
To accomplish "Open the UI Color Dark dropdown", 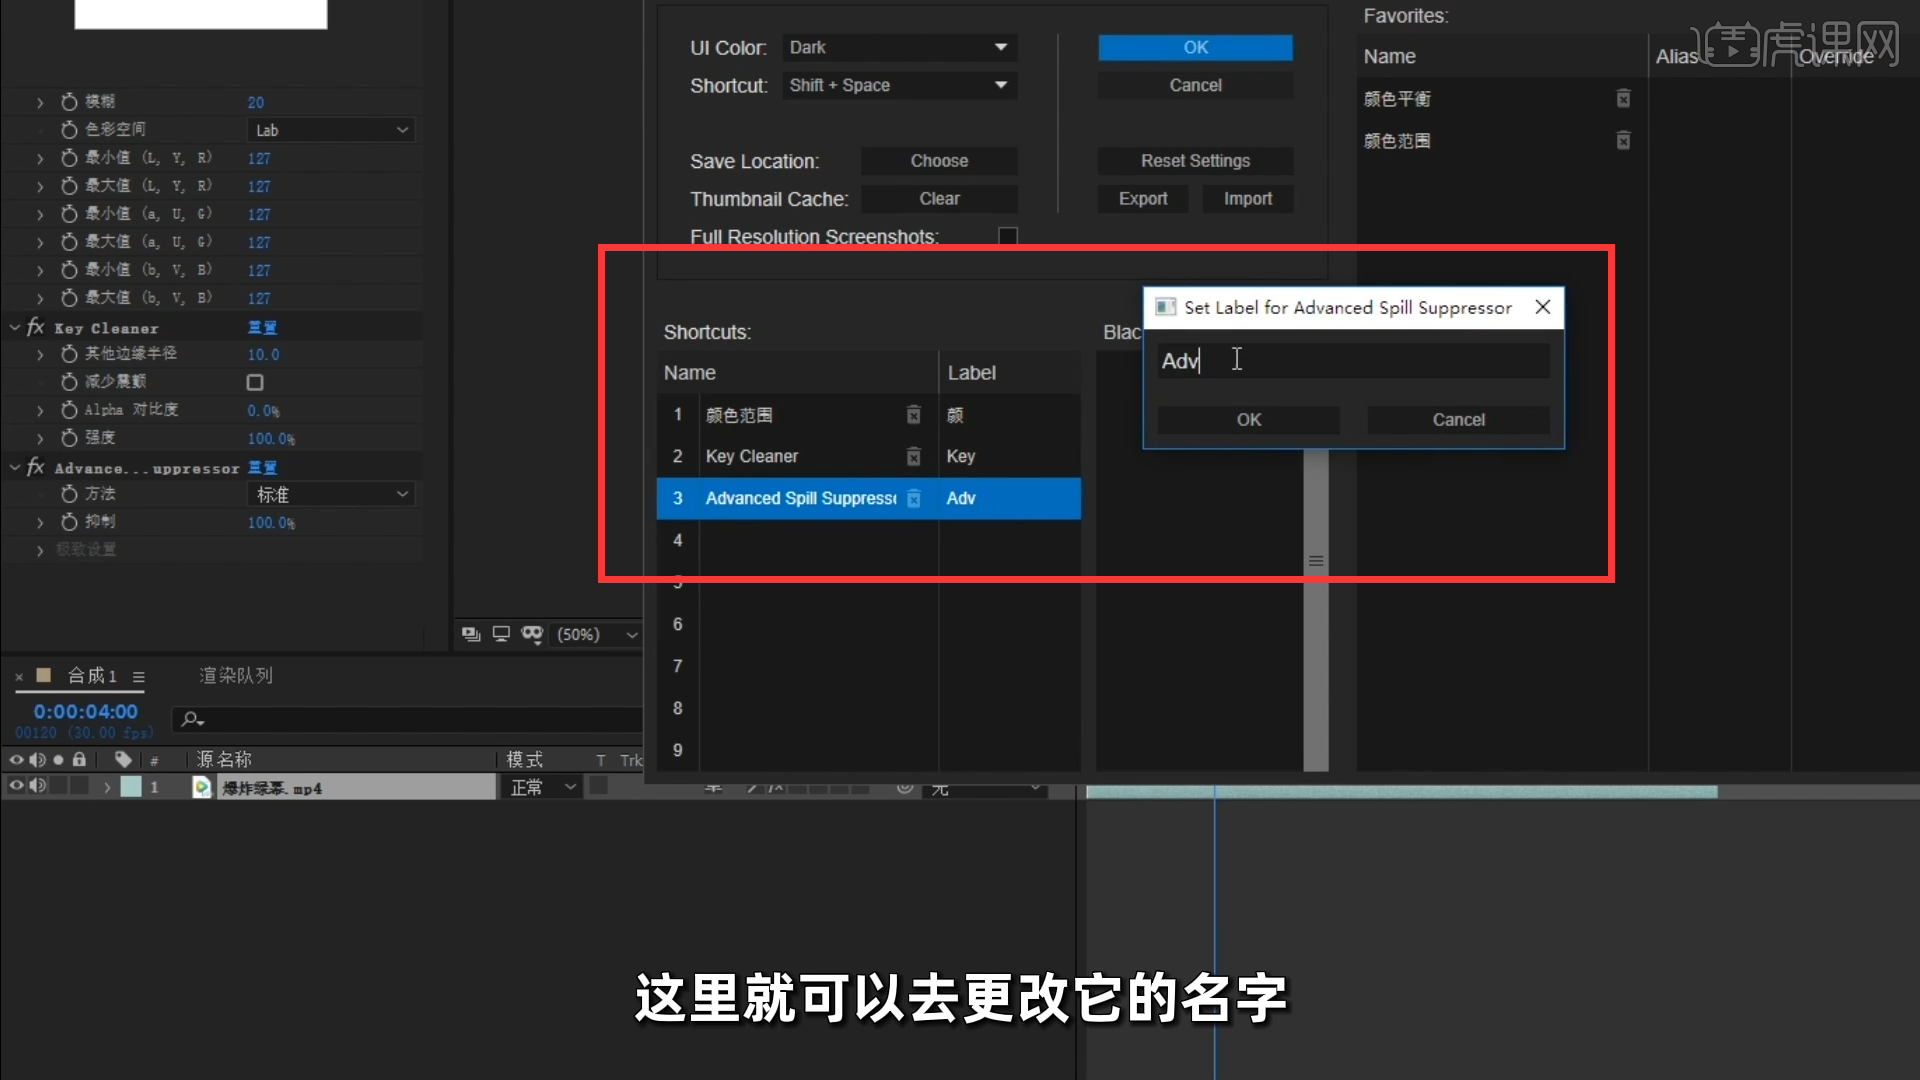I will click(898, 47).
